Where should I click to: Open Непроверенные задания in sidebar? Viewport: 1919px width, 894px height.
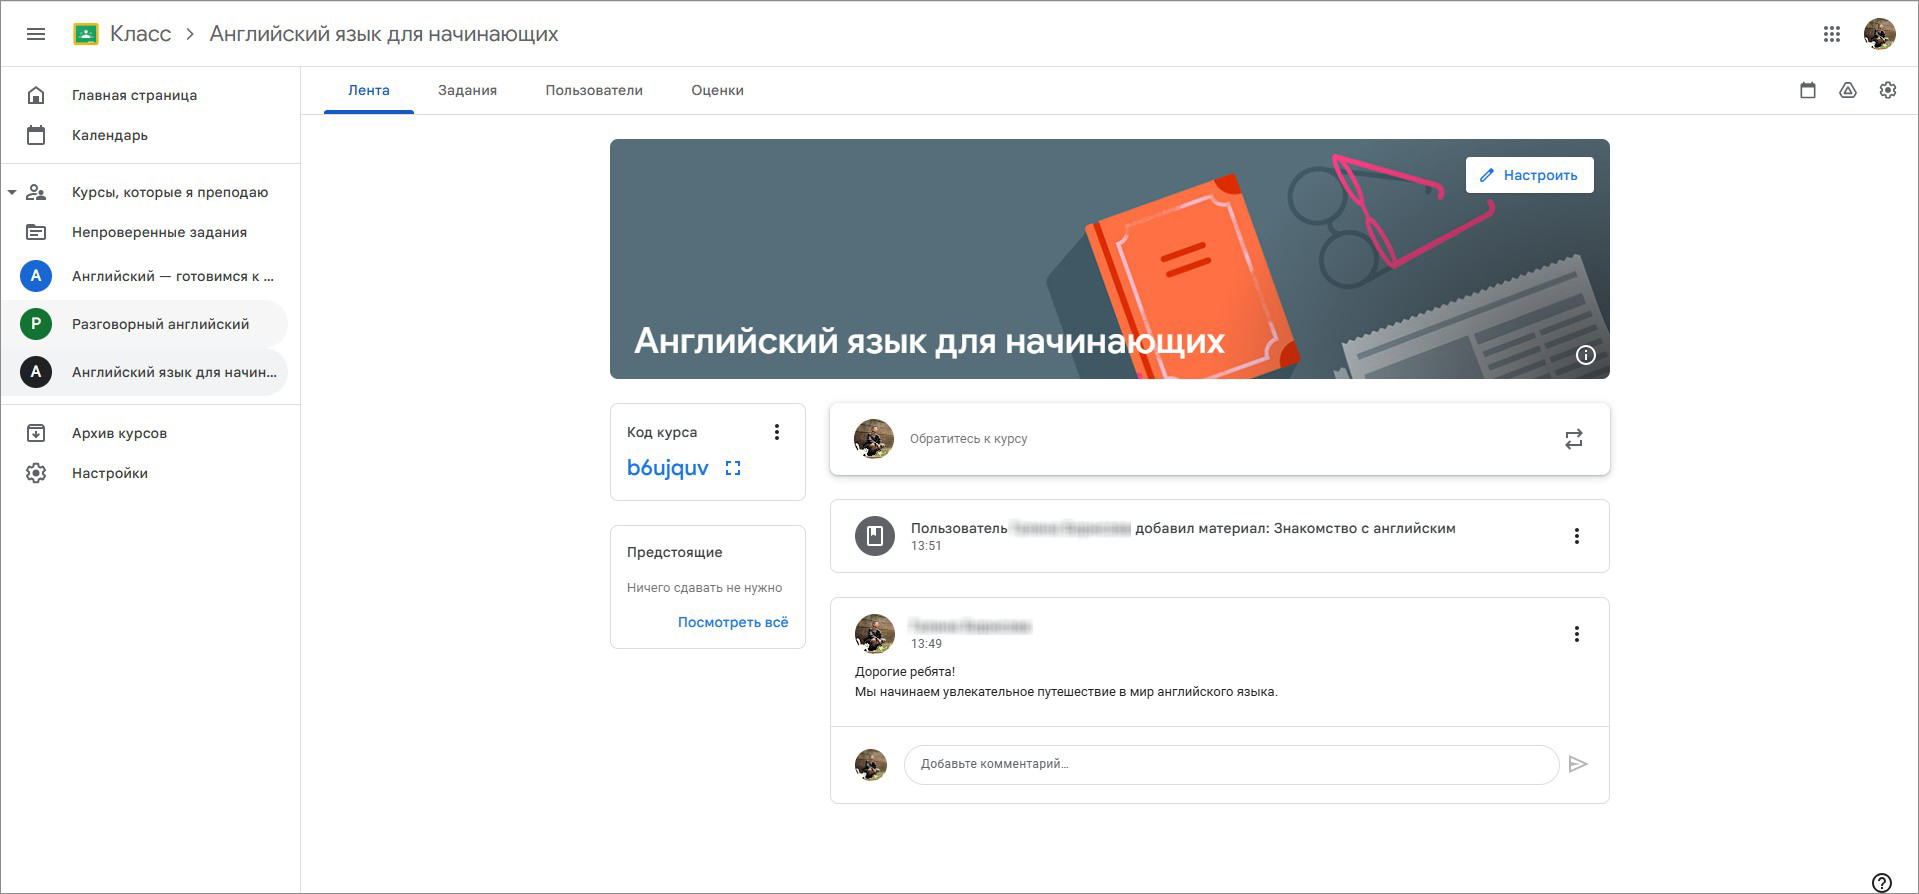(159, 232)
